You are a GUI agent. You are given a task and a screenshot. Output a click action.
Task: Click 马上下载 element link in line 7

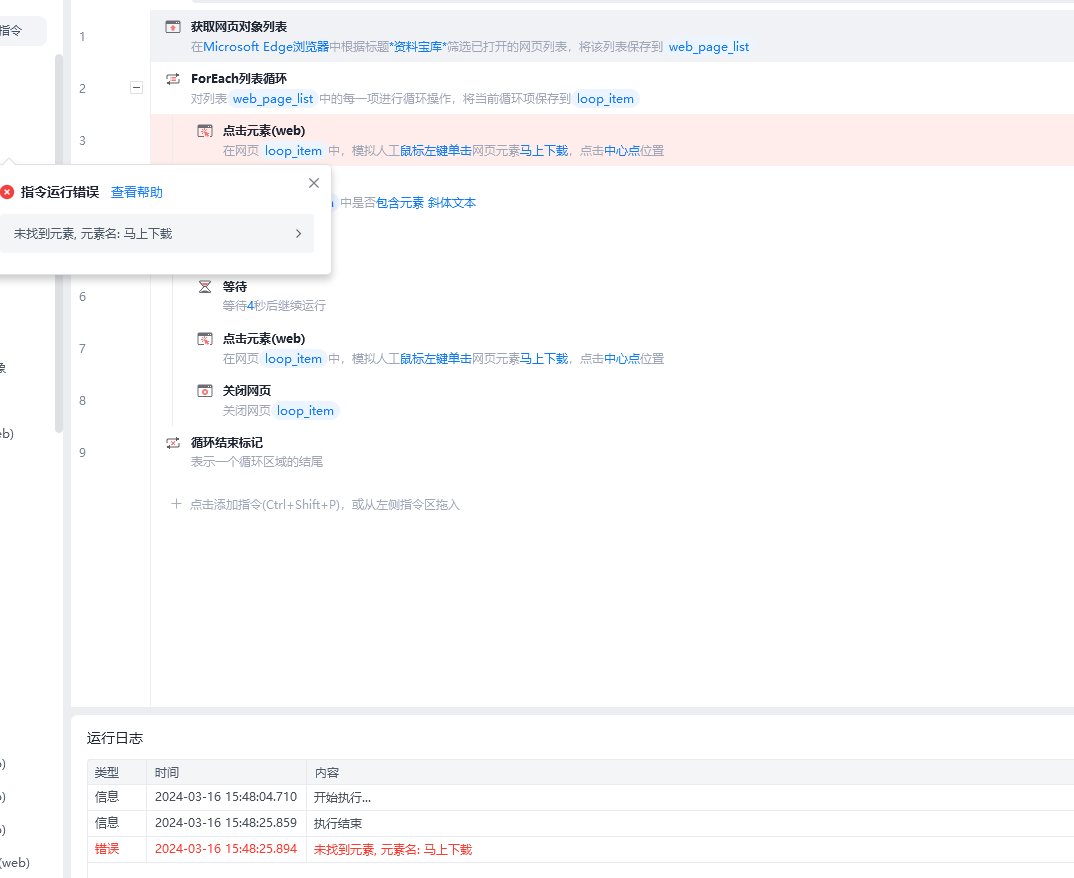tap(544, 359)
